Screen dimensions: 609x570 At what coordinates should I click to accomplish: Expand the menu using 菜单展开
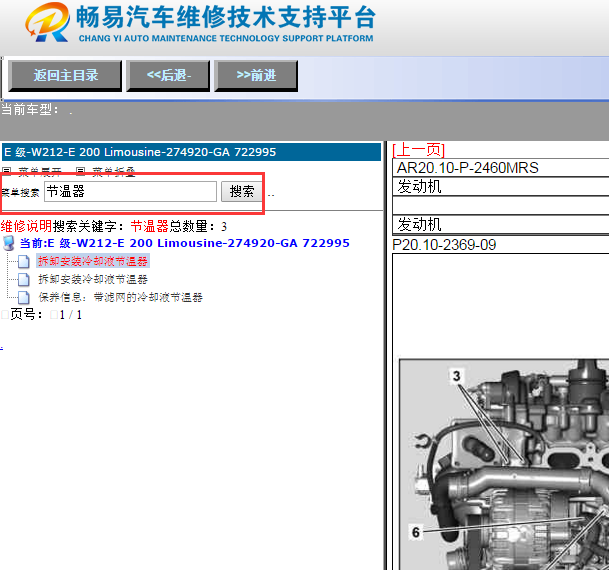point(40,172)
